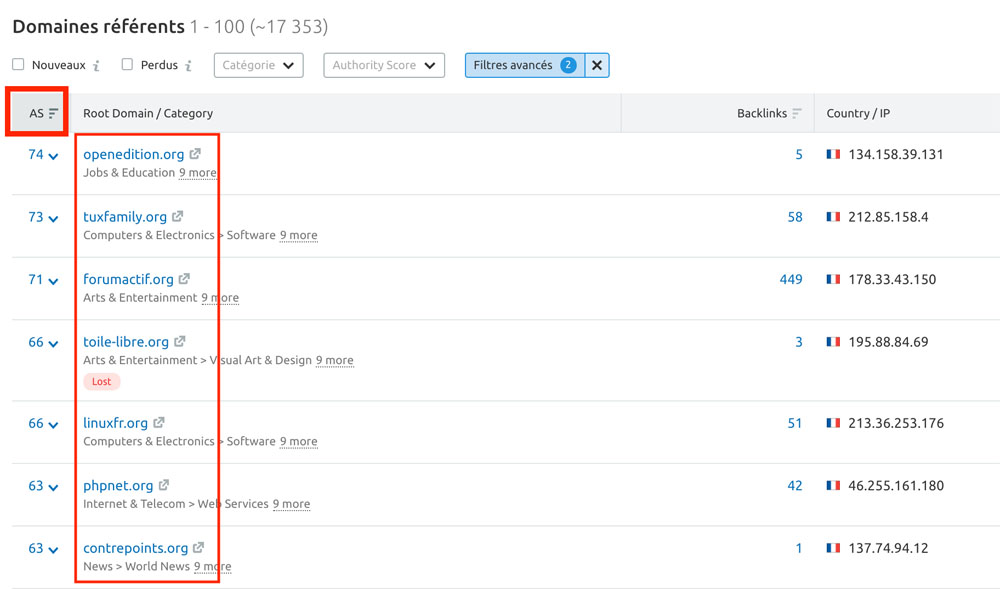View the 5 backlinks from openedition.org
This screenshot has width=1000, height=589.
[798, 154]
